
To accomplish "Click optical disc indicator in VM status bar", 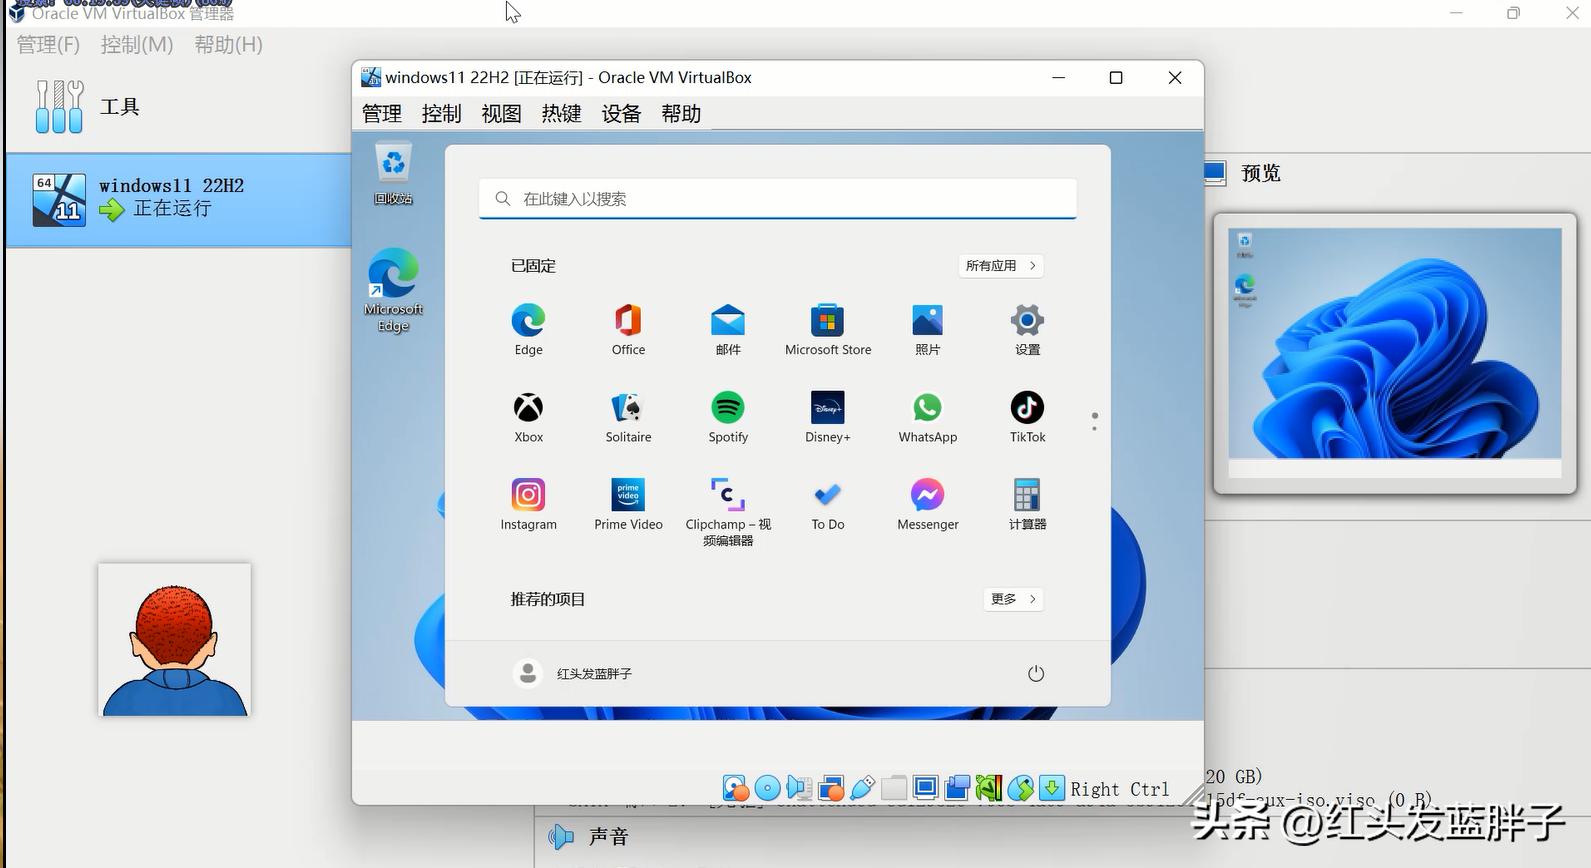I will click(767, 788).
